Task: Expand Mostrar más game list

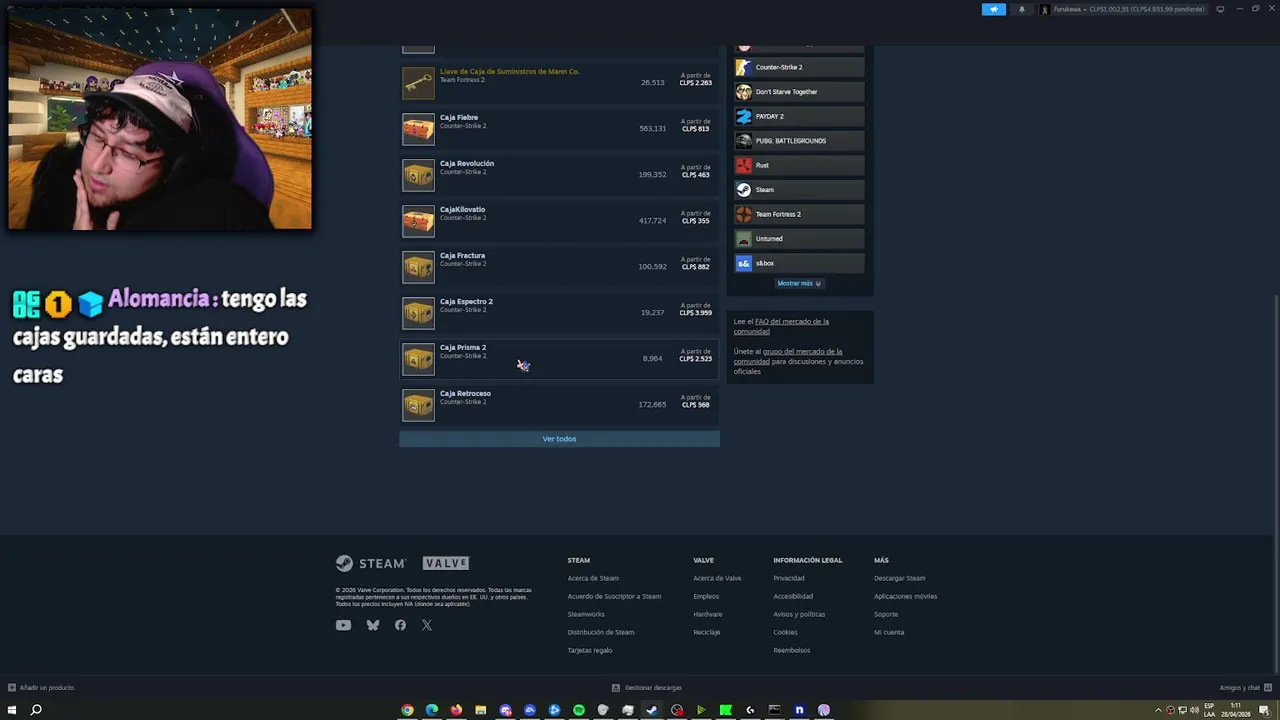Action: (x=799, y=283)
